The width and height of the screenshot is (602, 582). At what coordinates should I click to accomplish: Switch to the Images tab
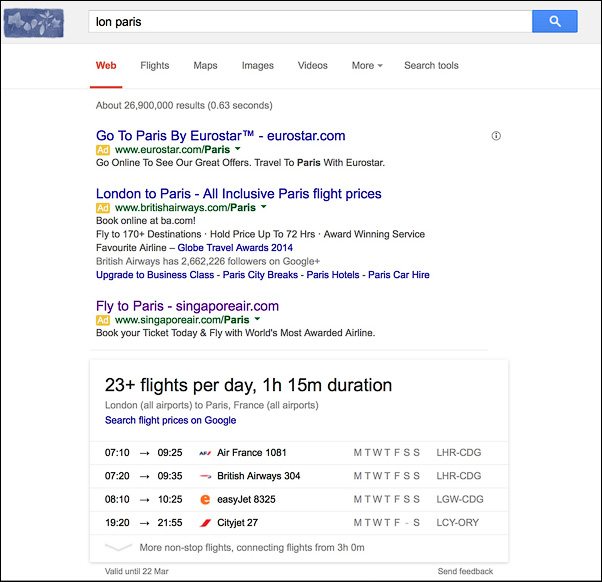pos(258,66)
